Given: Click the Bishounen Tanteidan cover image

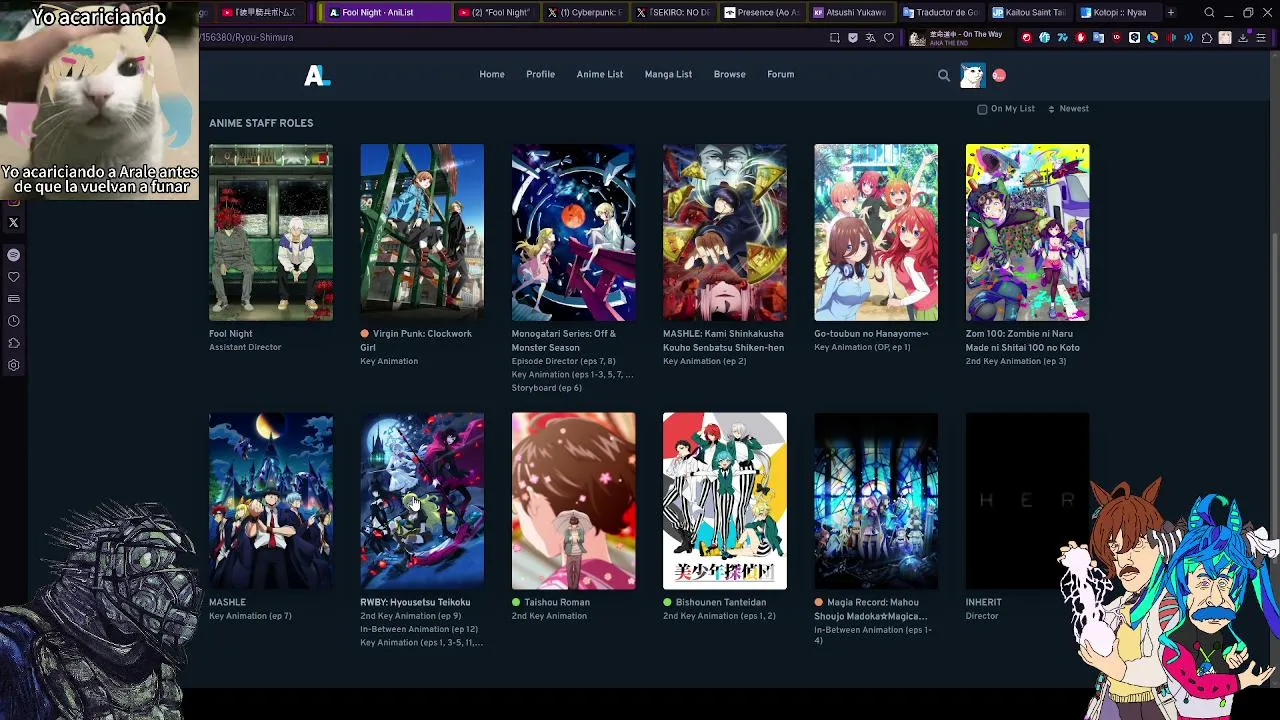Looking at the screenshot, I should 725,501.
